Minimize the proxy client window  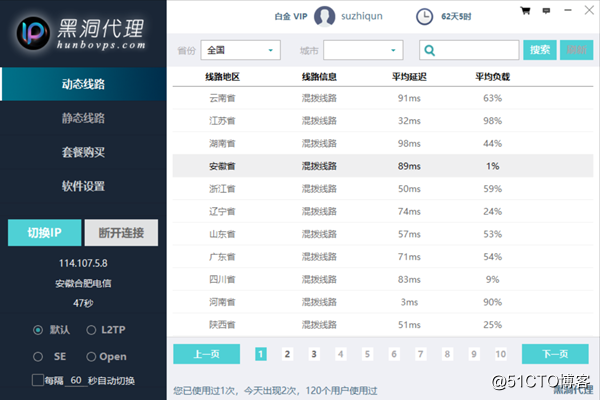pyautogui.click(x=568, y=10)
